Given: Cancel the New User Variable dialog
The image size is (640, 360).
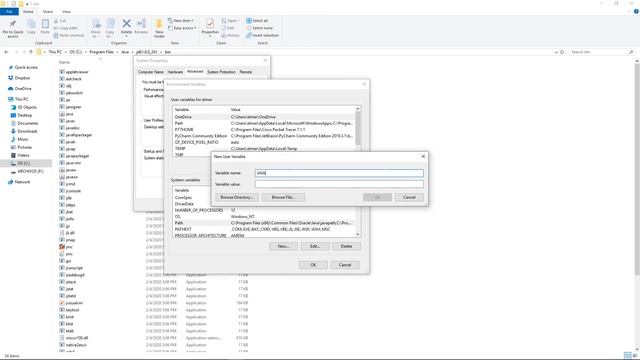Looking at the screenshot, I should (x=409, y=197).
